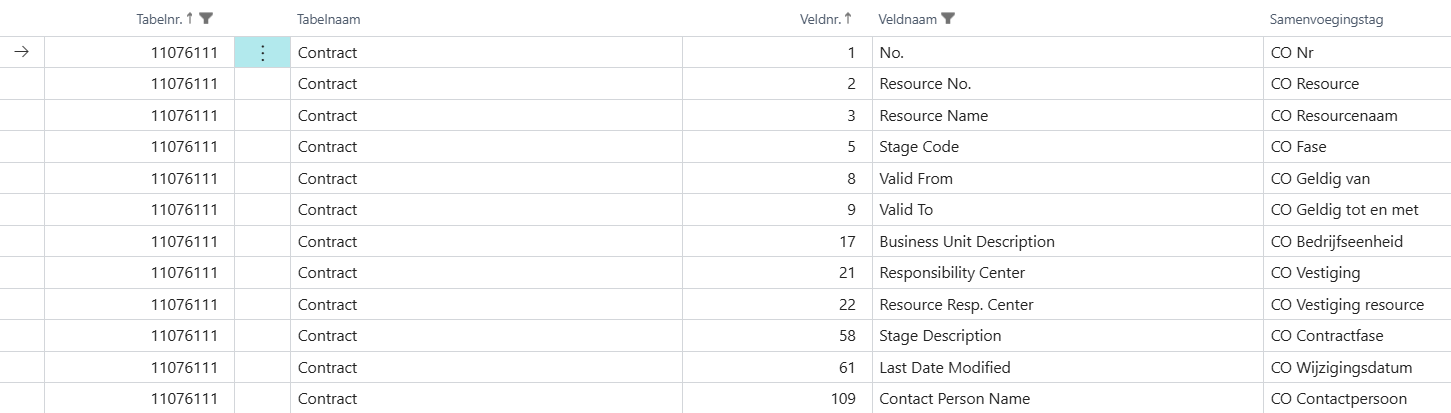
Task: Click sort arrow next to Tabelnr. header
Action: click(x=190, y=18)
